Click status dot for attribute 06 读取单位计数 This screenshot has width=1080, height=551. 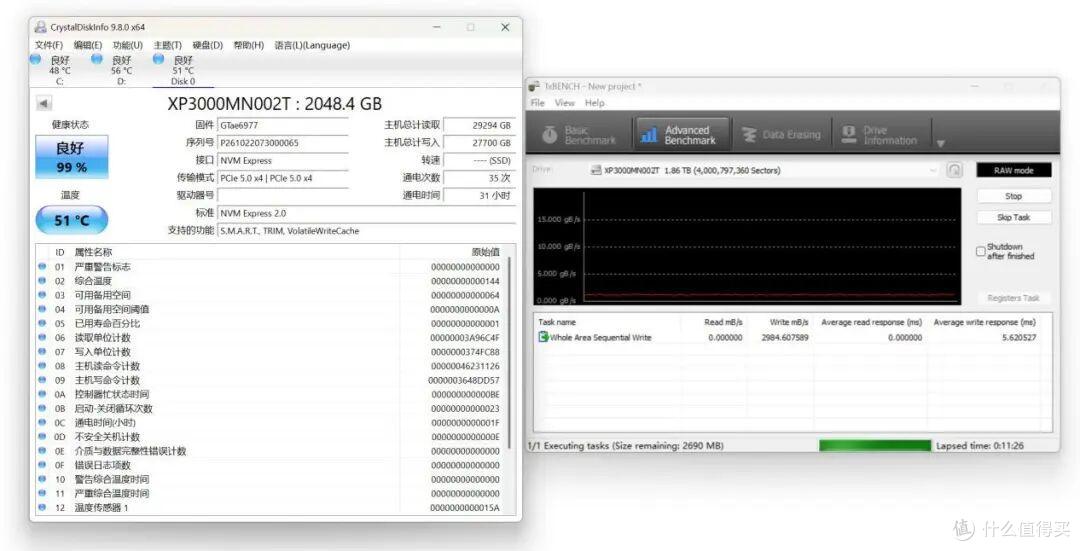42,337
